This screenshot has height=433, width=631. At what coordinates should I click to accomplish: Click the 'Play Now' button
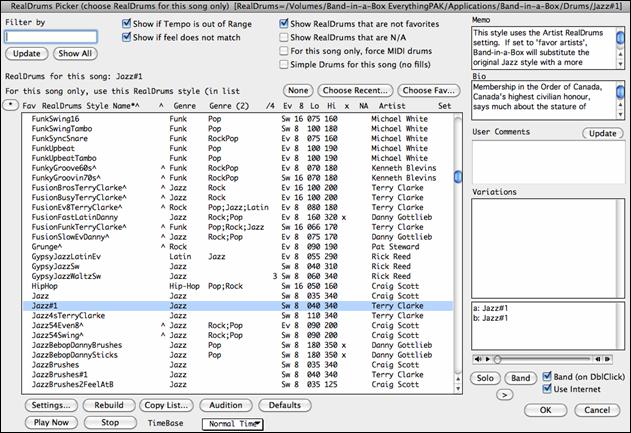pyautogui.click(x=51, y=423)
